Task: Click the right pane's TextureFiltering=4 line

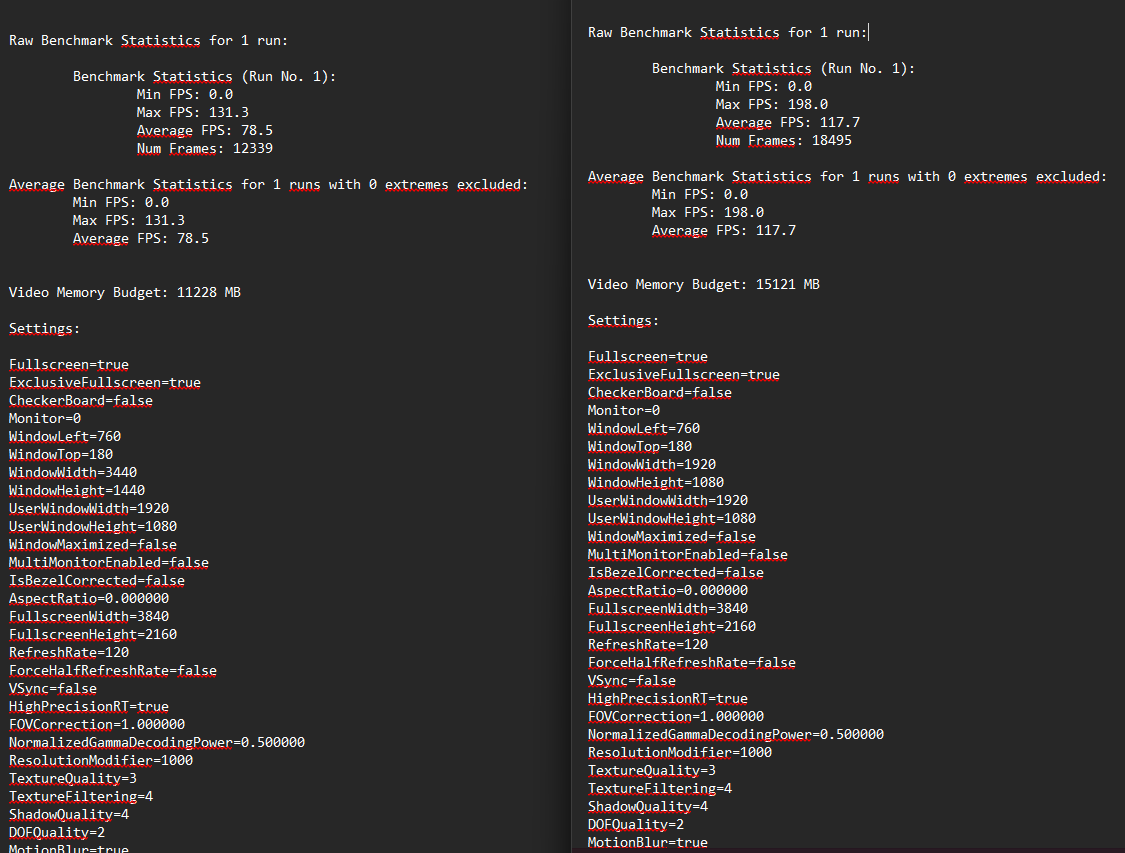Action: point(659,789)
